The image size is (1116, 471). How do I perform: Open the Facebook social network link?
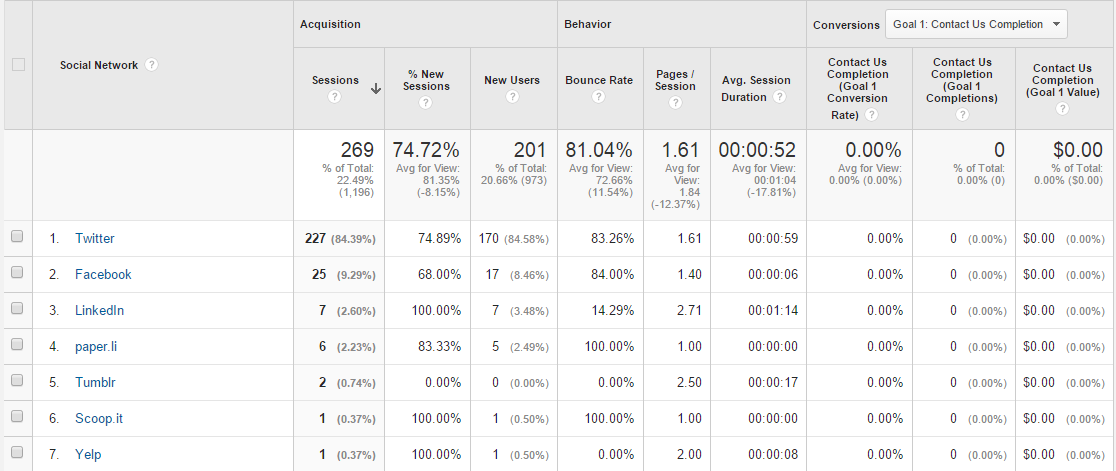[103, 274]
